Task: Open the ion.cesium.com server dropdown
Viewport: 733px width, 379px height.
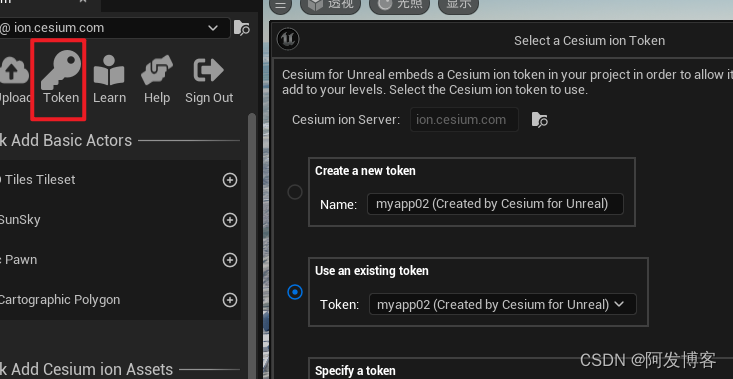Action: point(115,28)
